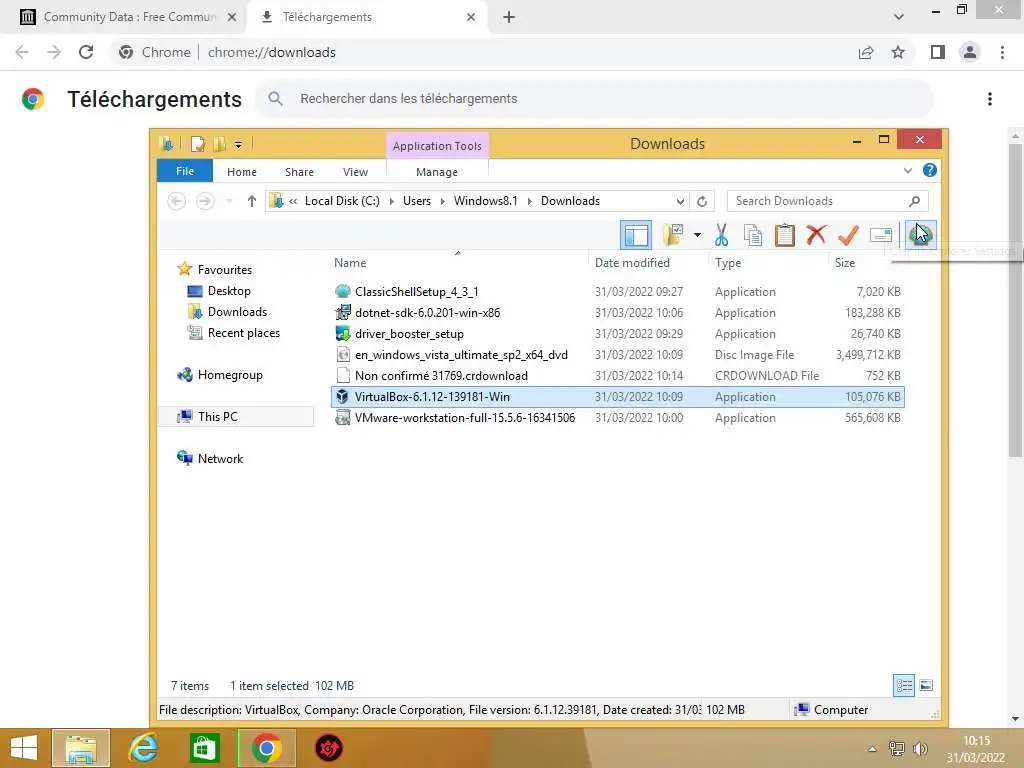Open a new Chrome tab
This screenshot has width=1024, height=768.
click(x=509, y=17)
